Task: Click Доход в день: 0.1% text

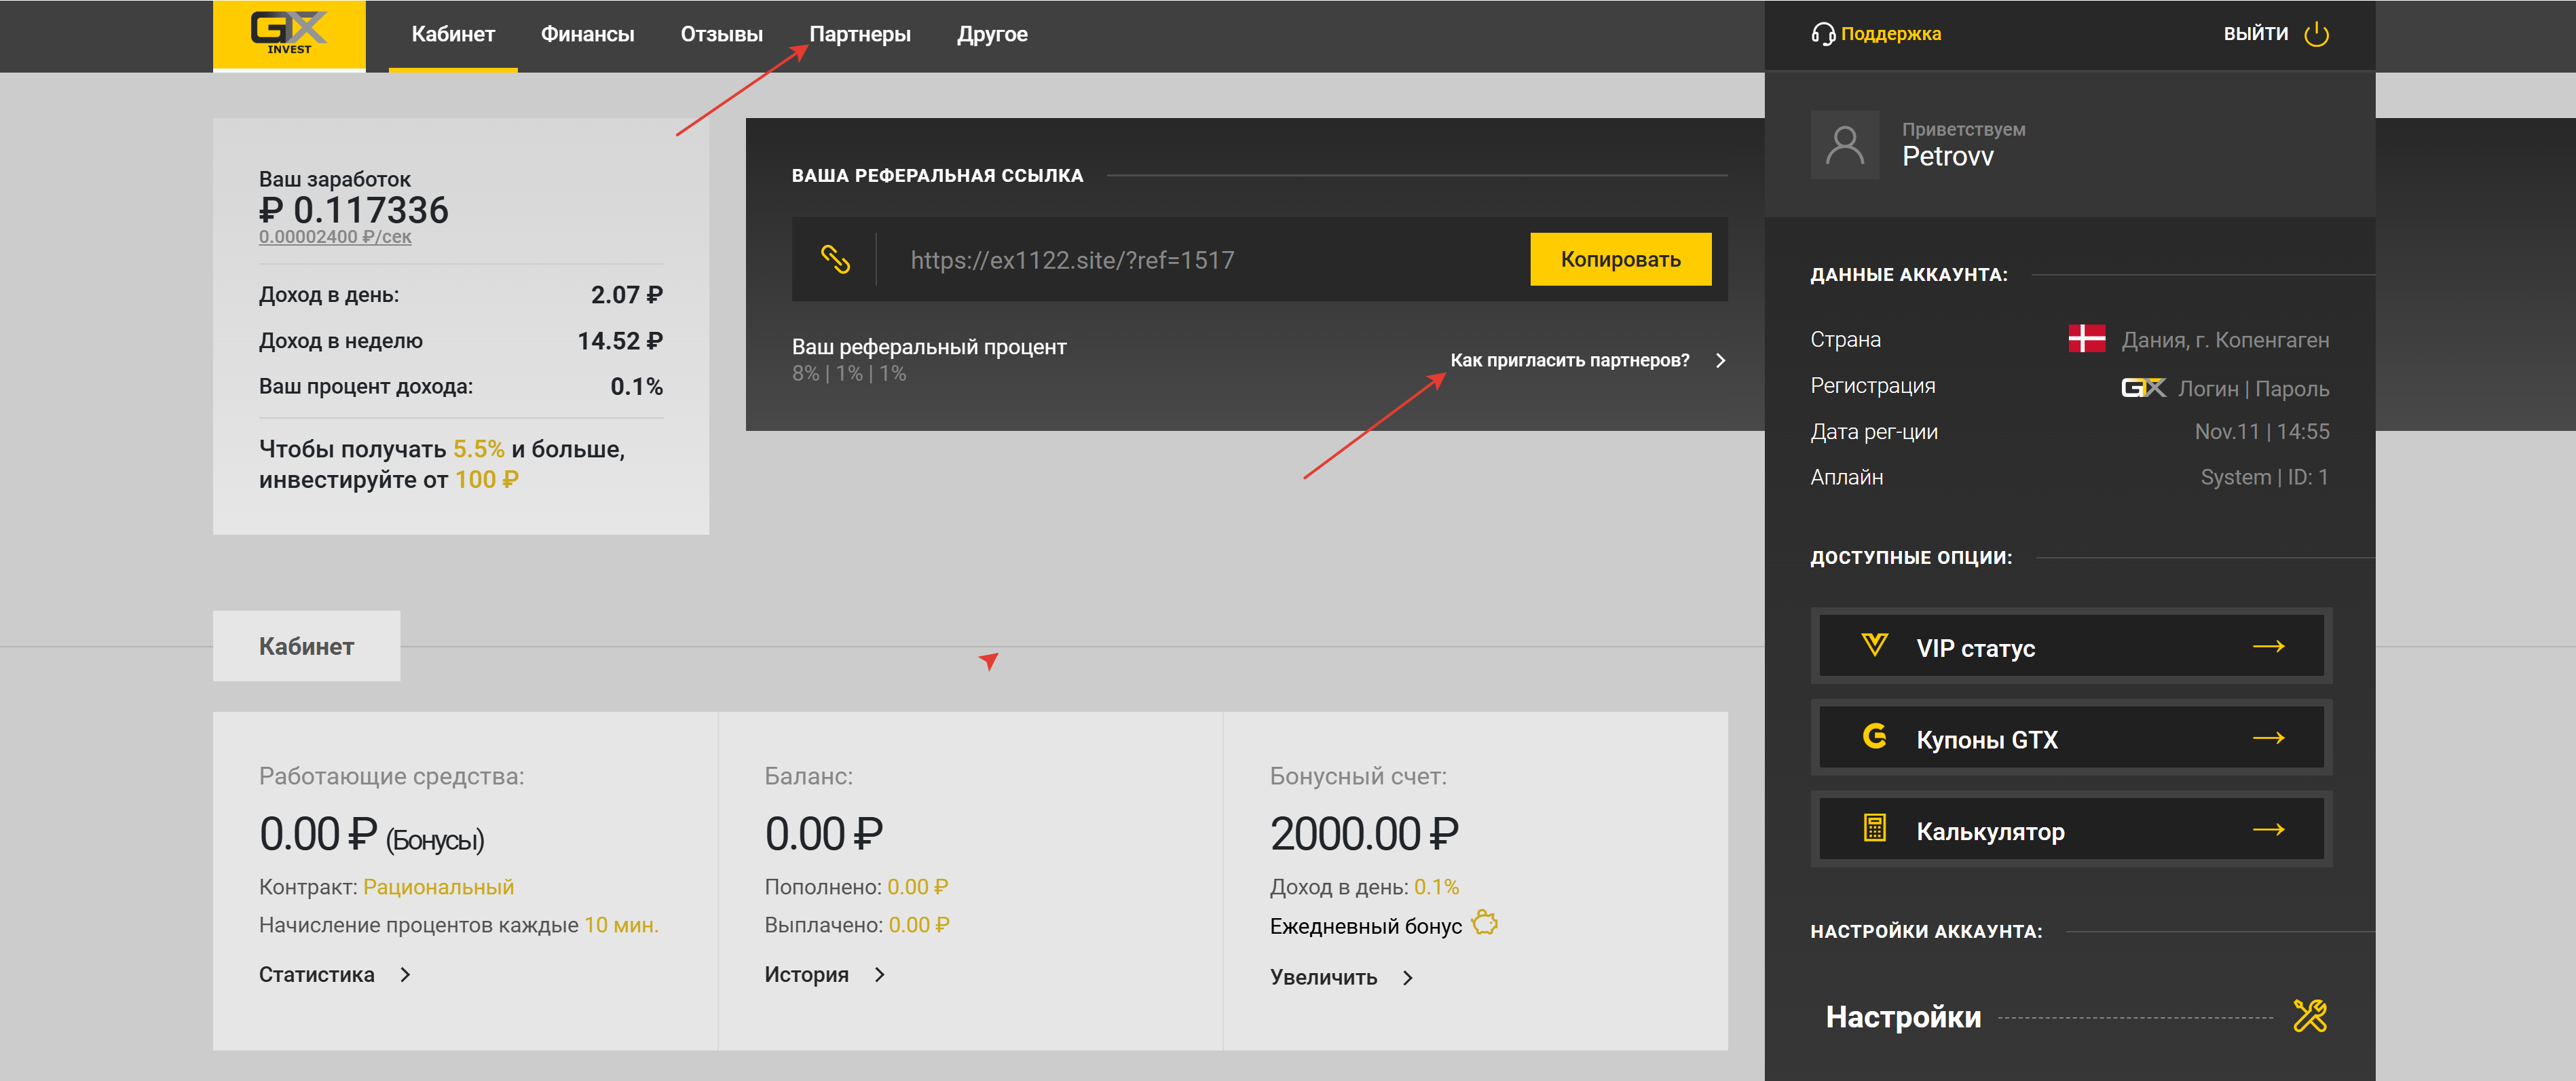Action: coord(1364,887)
